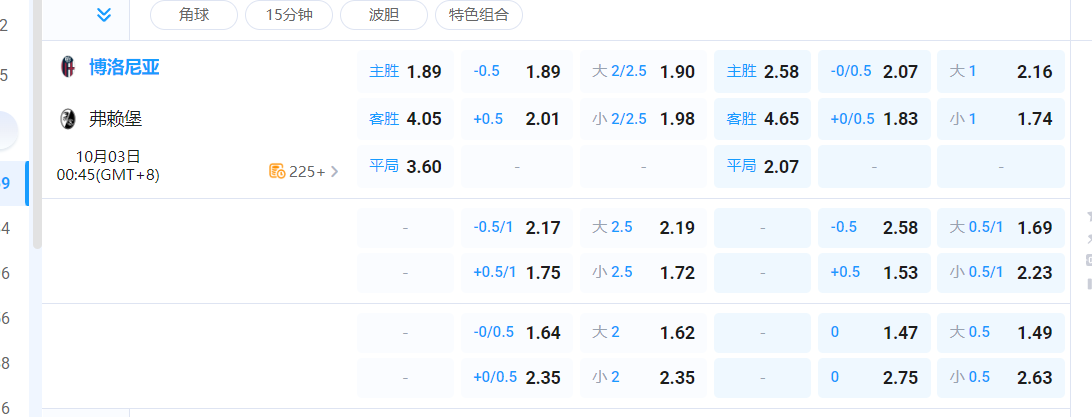
Task: Select the half-time 主胜 2.58 odds
Action: point(762,72)
